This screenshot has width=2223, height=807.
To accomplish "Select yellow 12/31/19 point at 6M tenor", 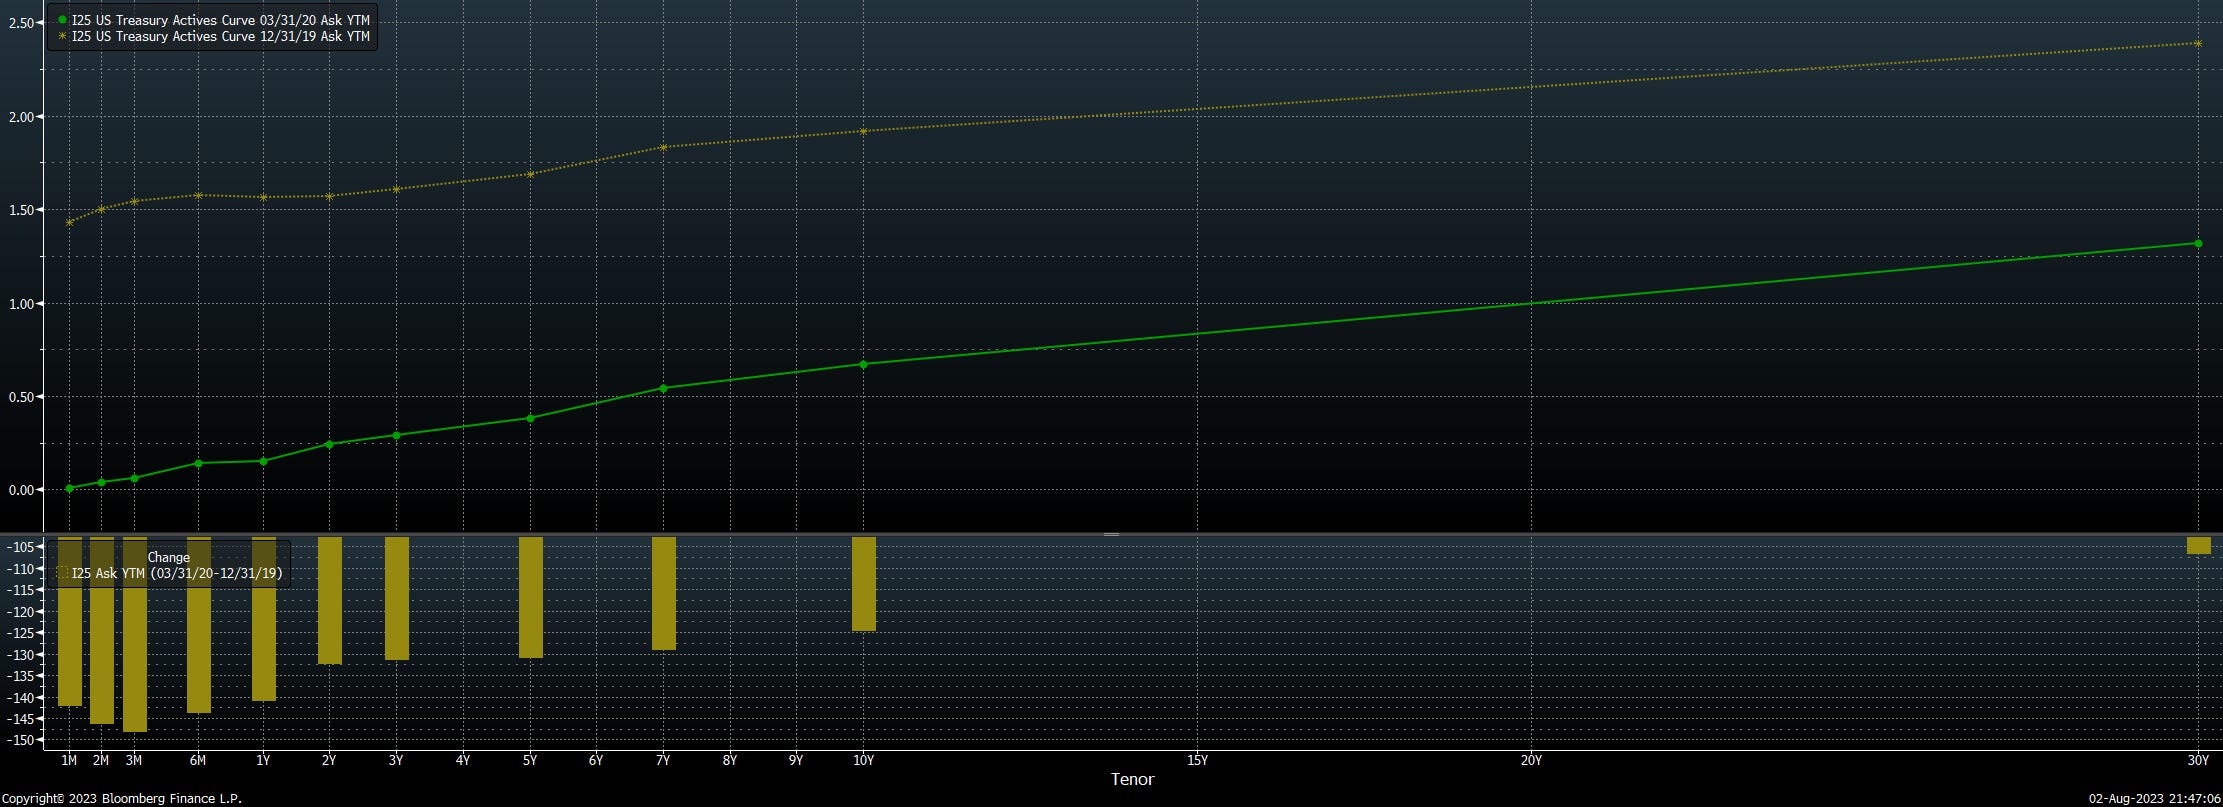I will point(198,195).
